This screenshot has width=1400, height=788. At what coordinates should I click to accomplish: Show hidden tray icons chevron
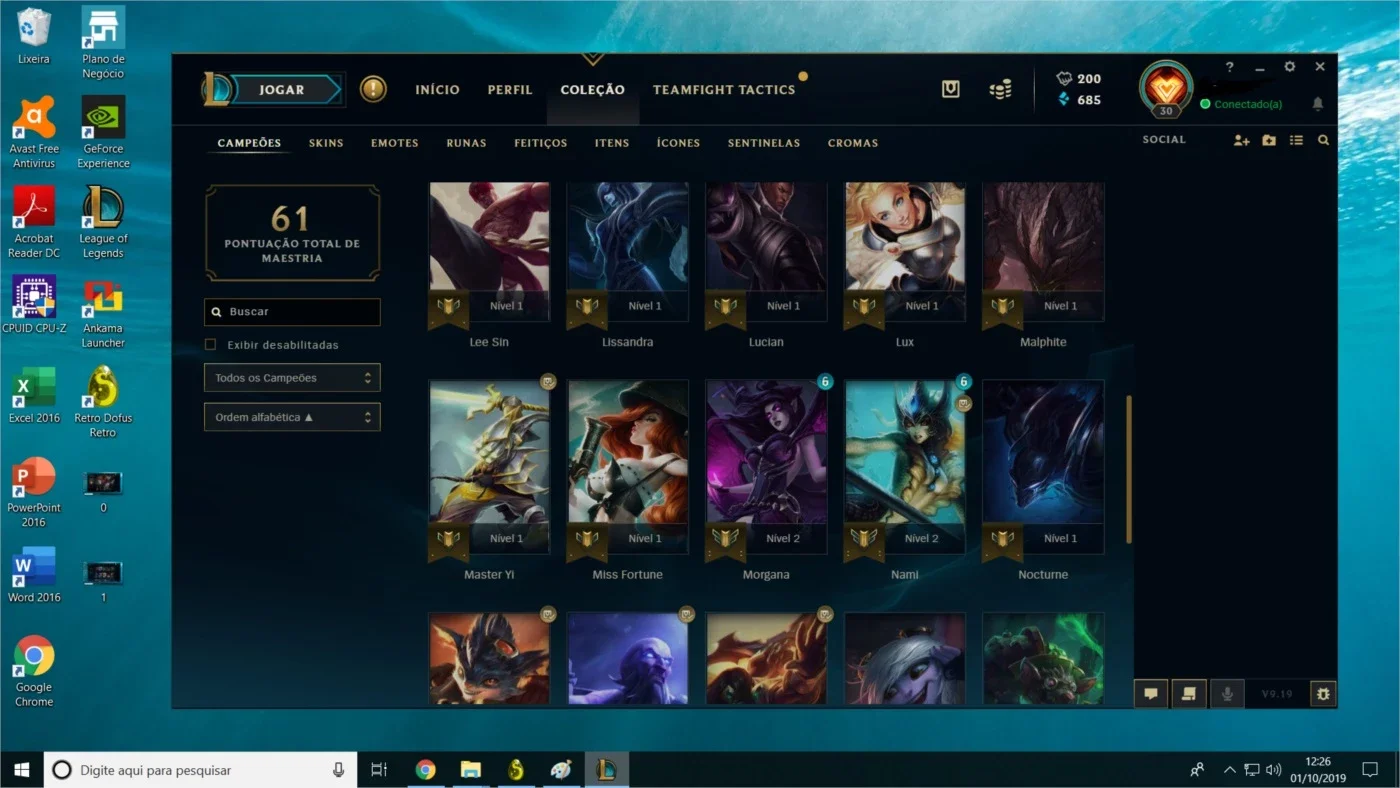click(x=1230, y=770)
